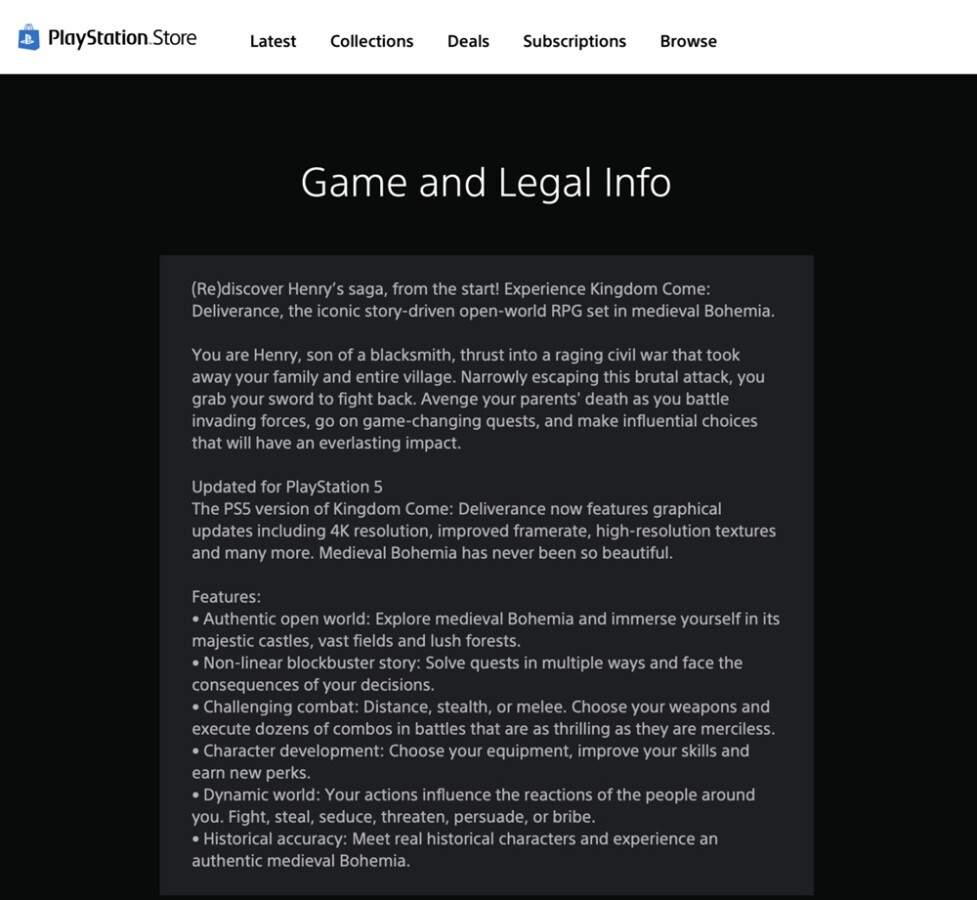Select the 'Dynamic world' bullet point
The width and height of the screenshot is (977, 900).
472,805
